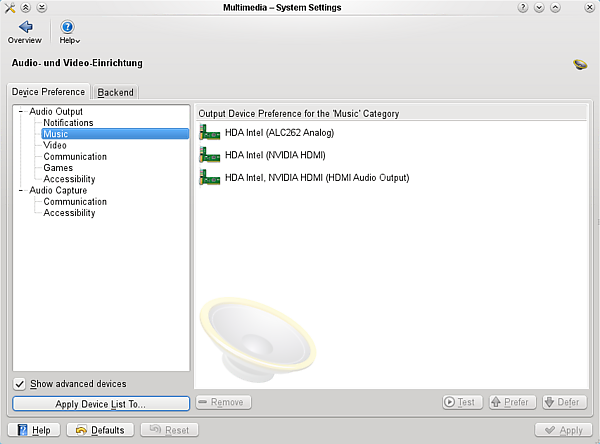Select Video category in the tree
This screenshot has height=444, width=600.
click(x=55, y=145)
